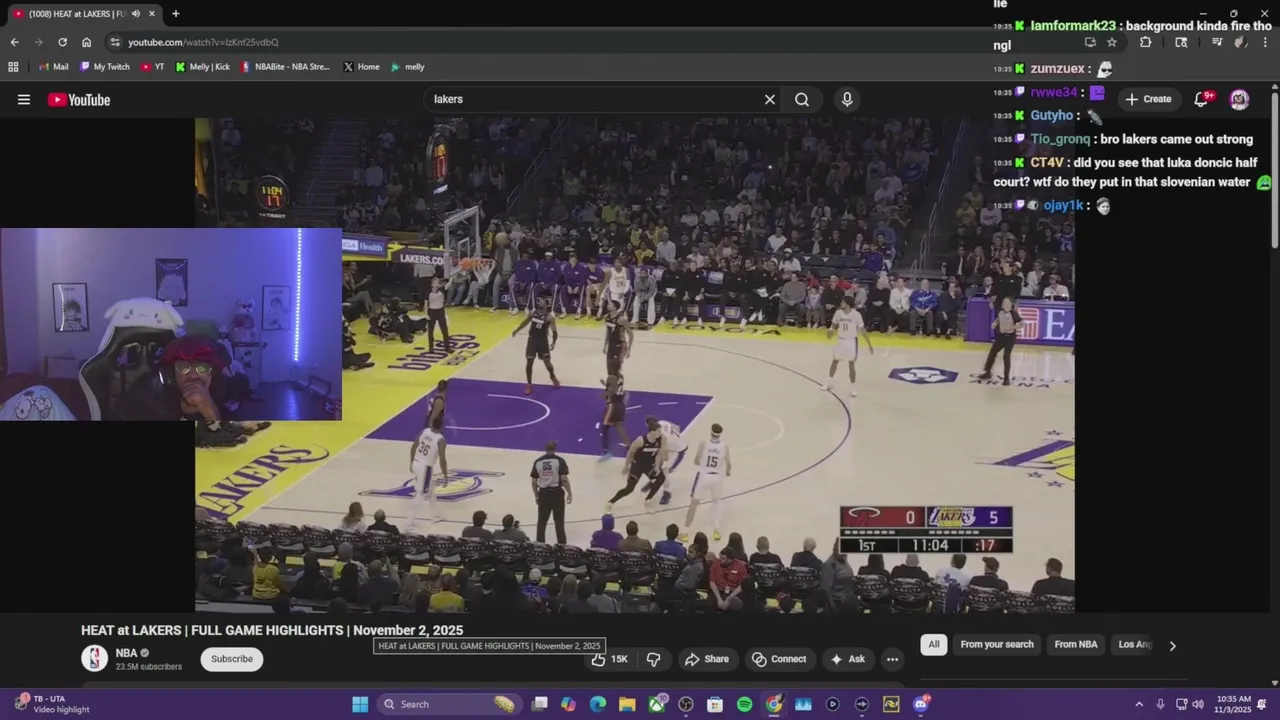The width and height of the screenshot is (1280, 720).
Task: Open browser apps grid shortcut
Action: 13,67
